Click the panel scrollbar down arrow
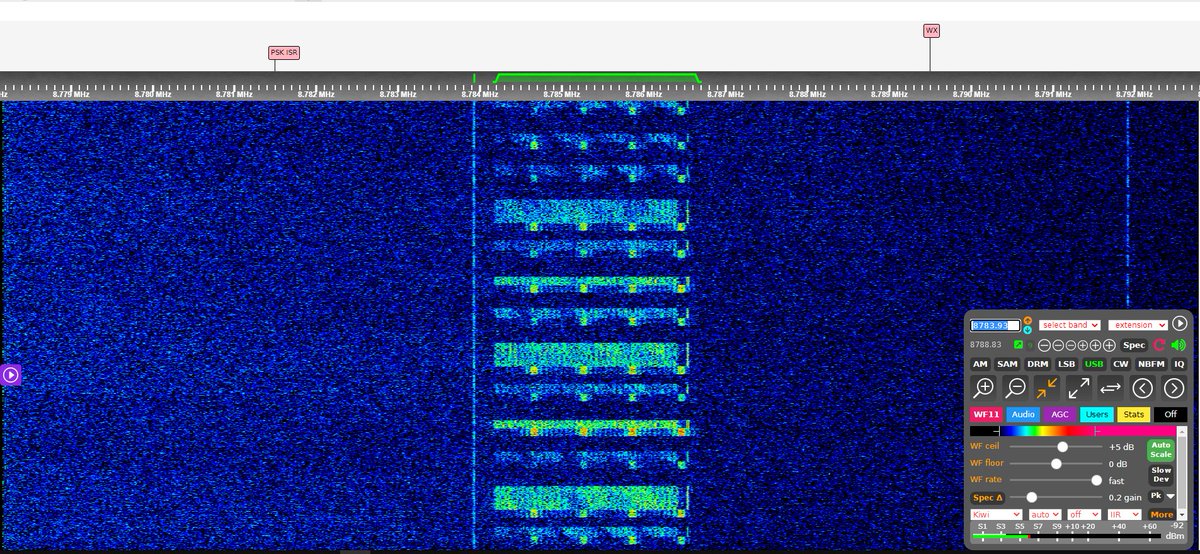1200x554 pixels. click(1182, 514)
